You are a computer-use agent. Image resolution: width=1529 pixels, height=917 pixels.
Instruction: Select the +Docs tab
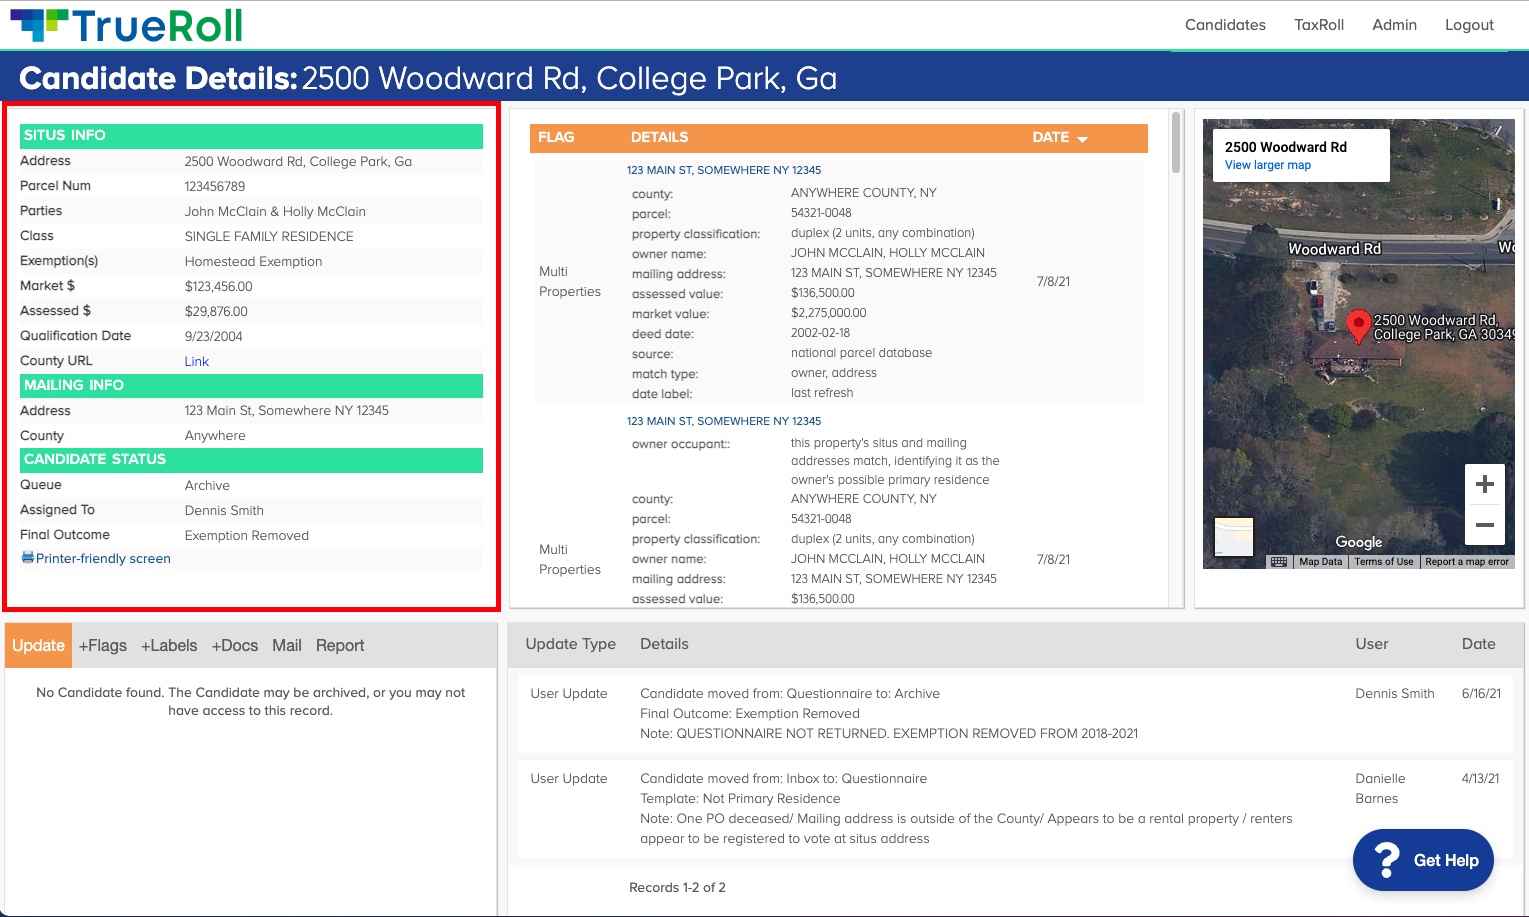tap(233, 645)
